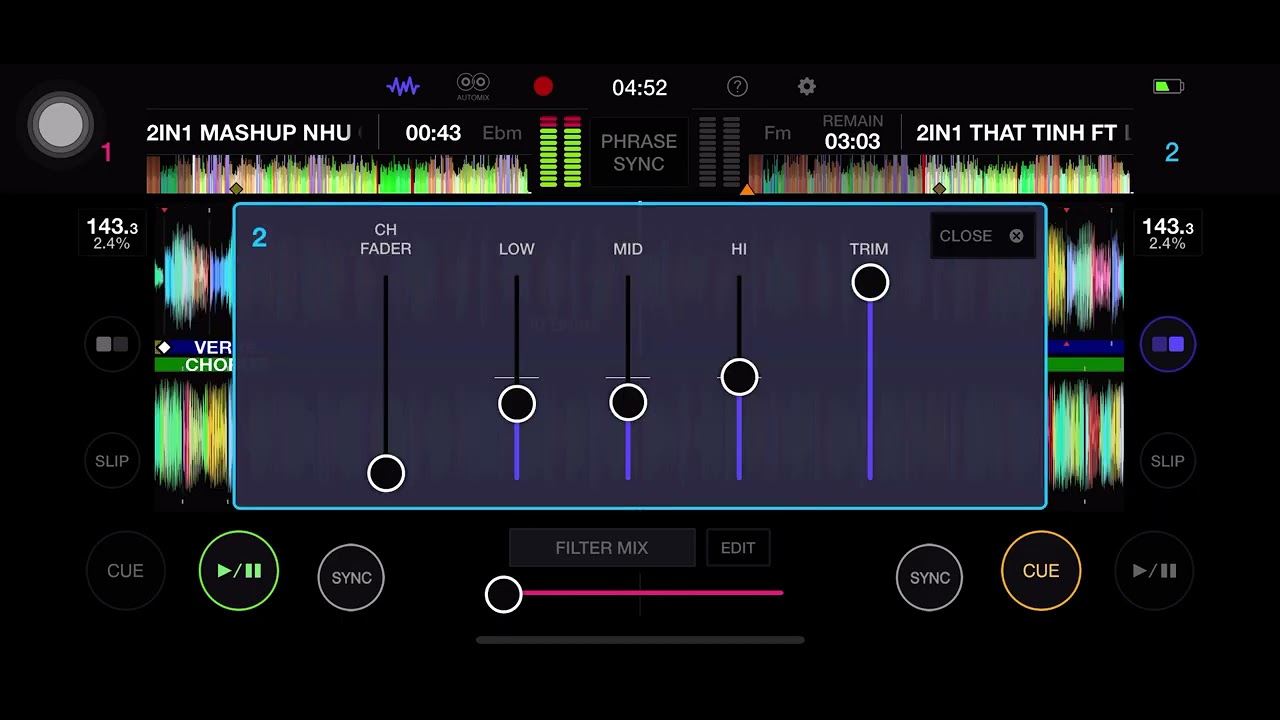The height and width of the screenshot is (720, 1280).
Task: Click the EDIT button
Action: point(738,548)
